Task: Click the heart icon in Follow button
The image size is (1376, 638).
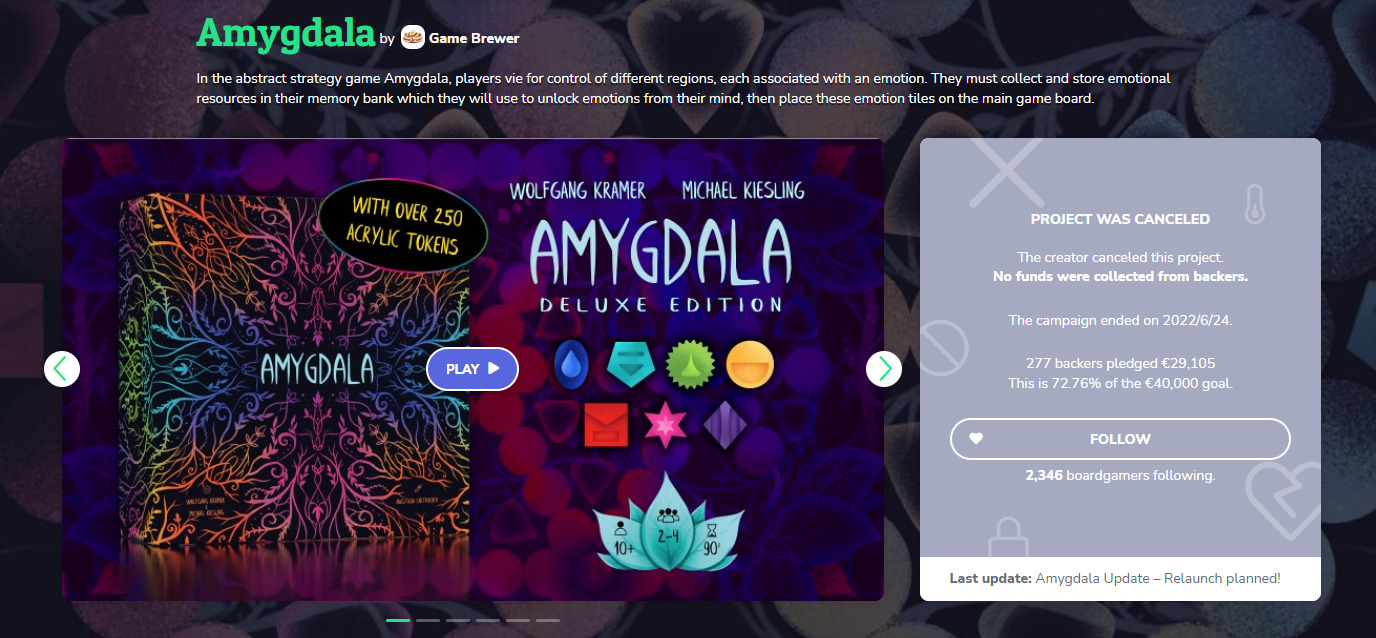Action: pyautogui.click(x=977, y=439)
